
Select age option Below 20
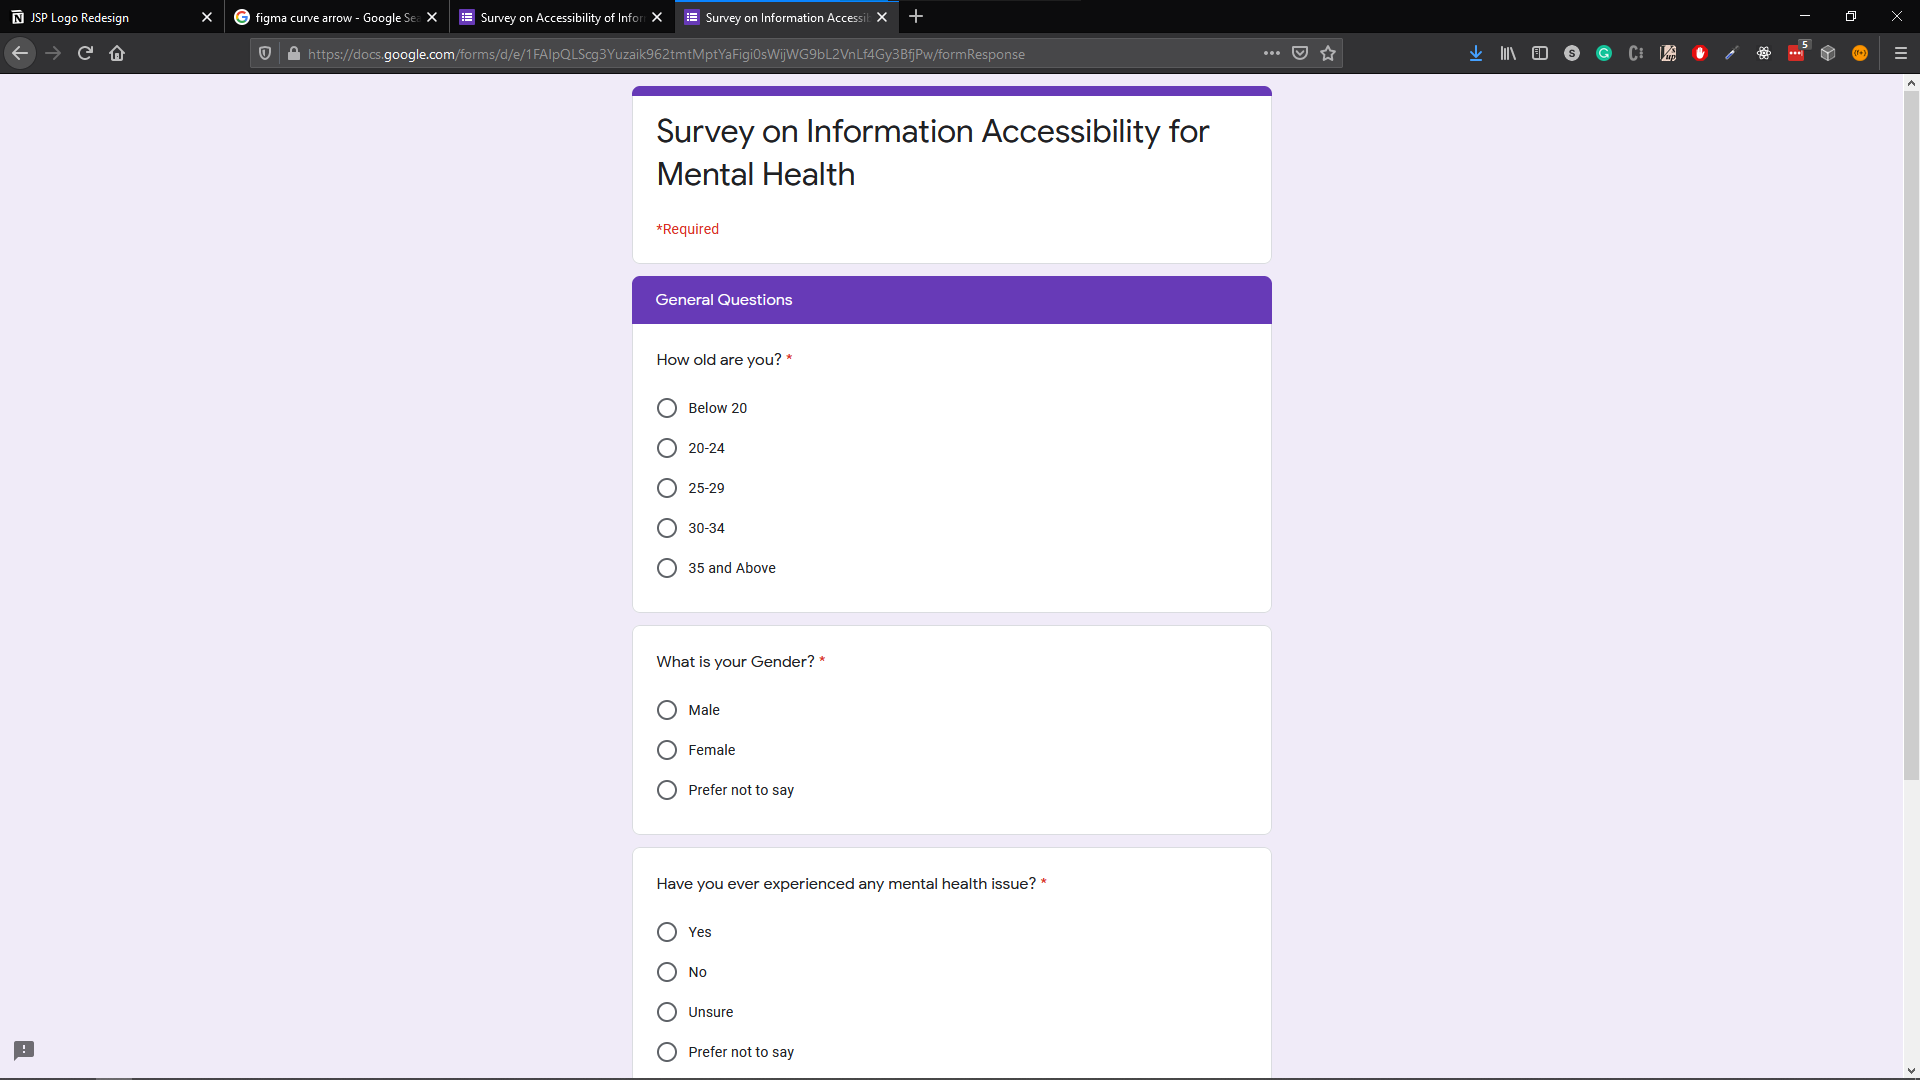(667, 408)
